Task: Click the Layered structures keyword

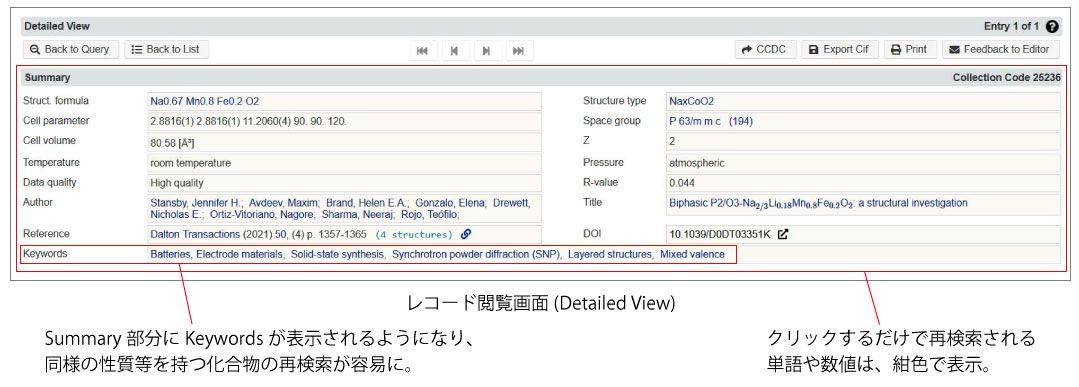Action: (610, 255)
